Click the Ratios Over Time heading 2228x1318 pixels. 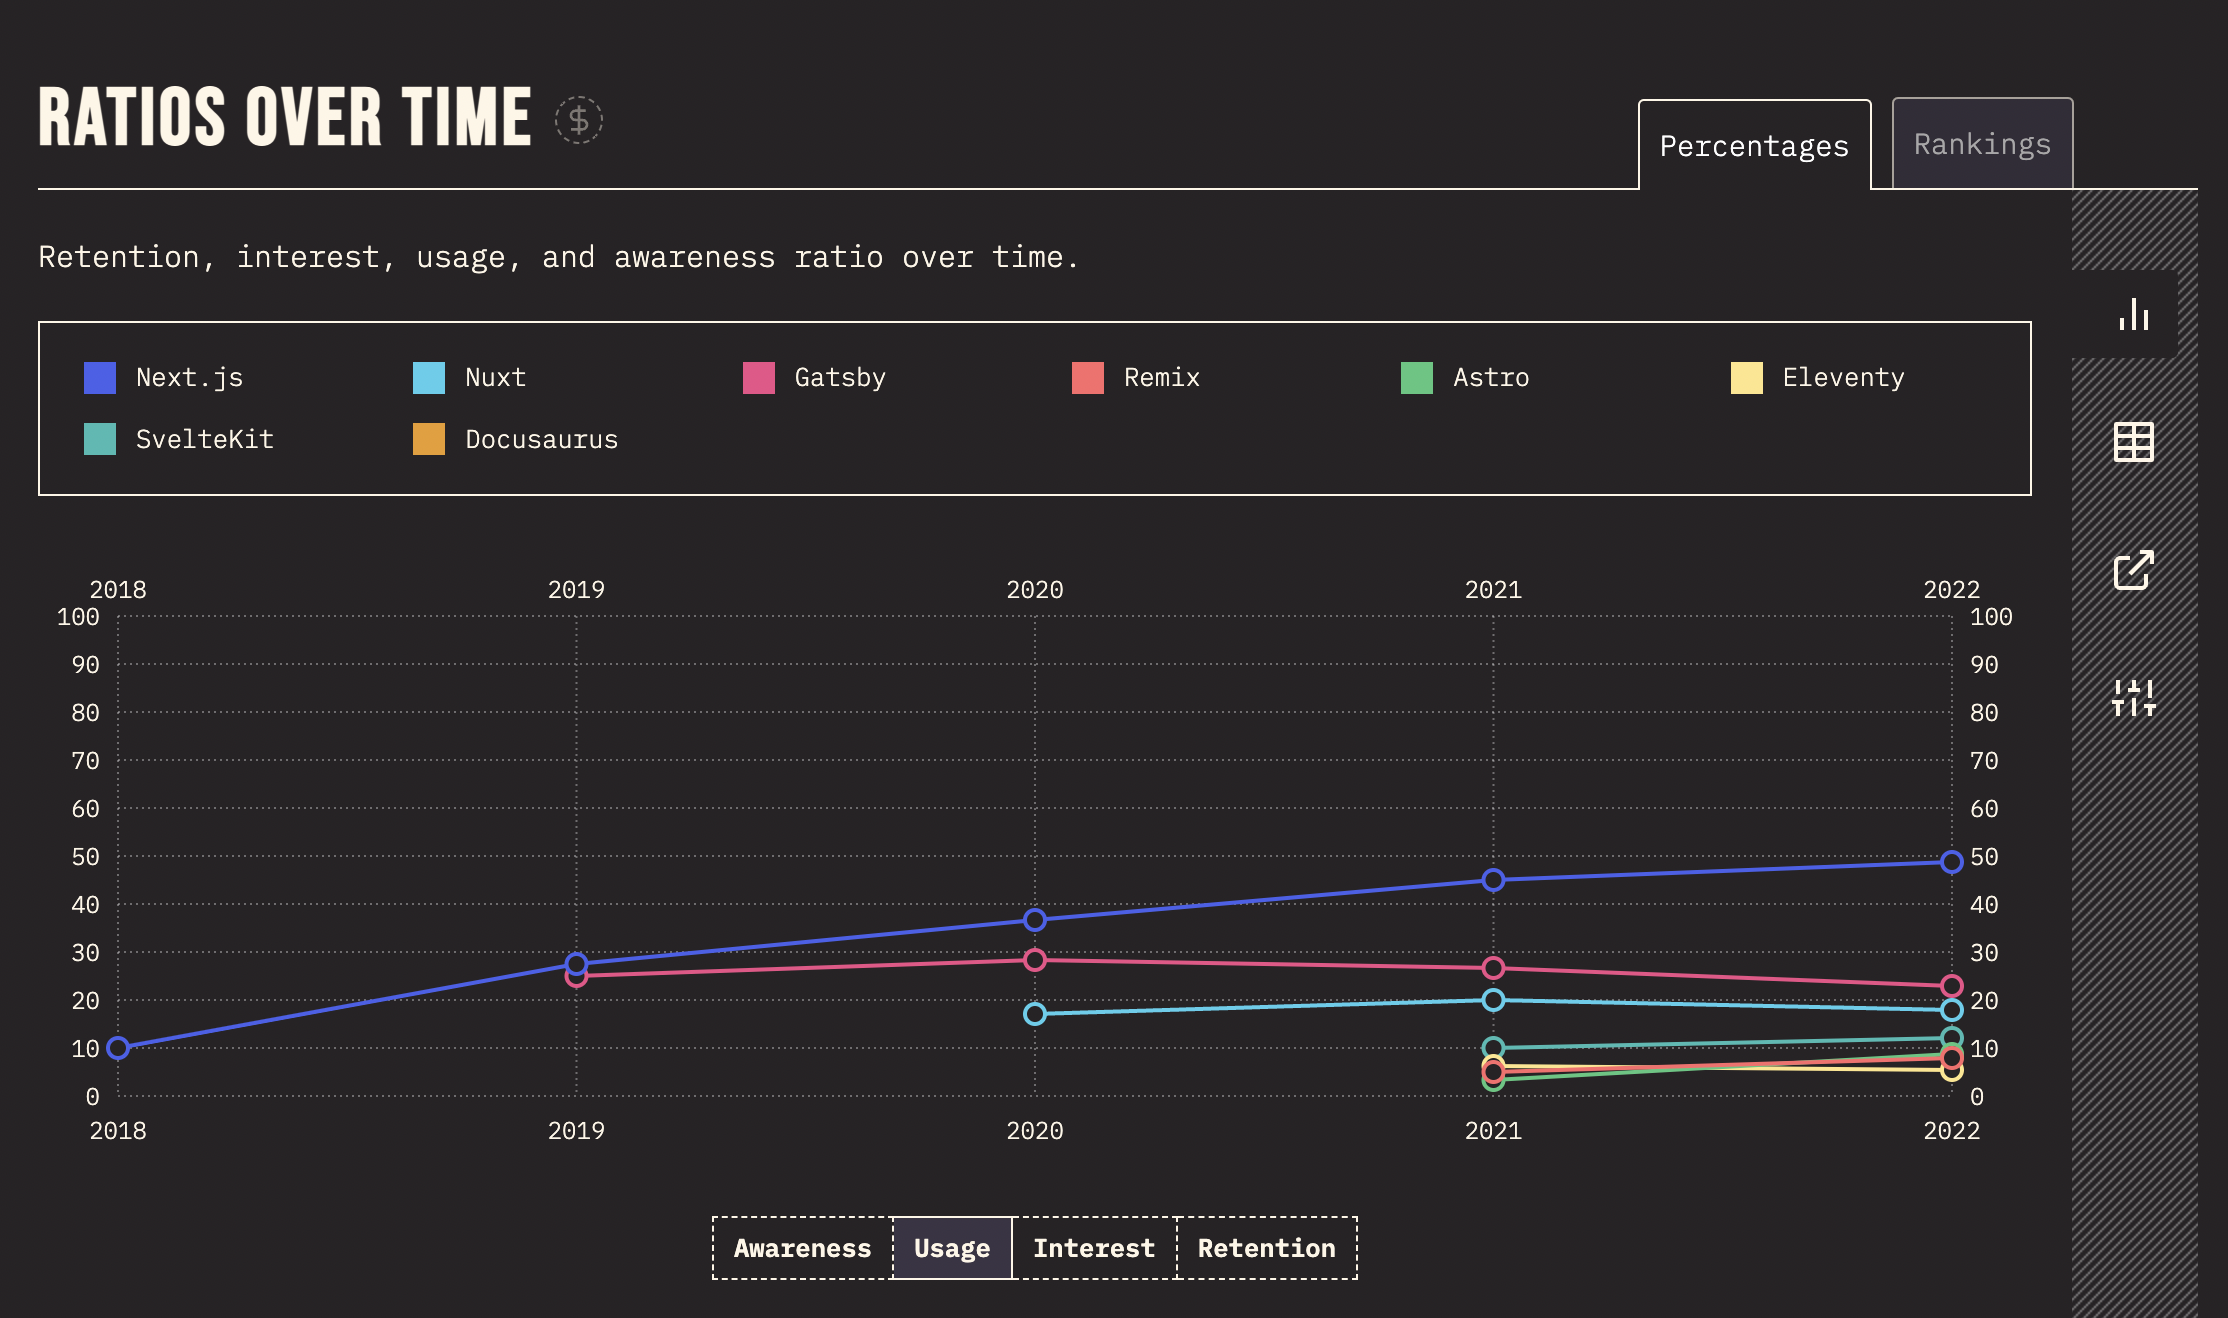click(285, 118)
